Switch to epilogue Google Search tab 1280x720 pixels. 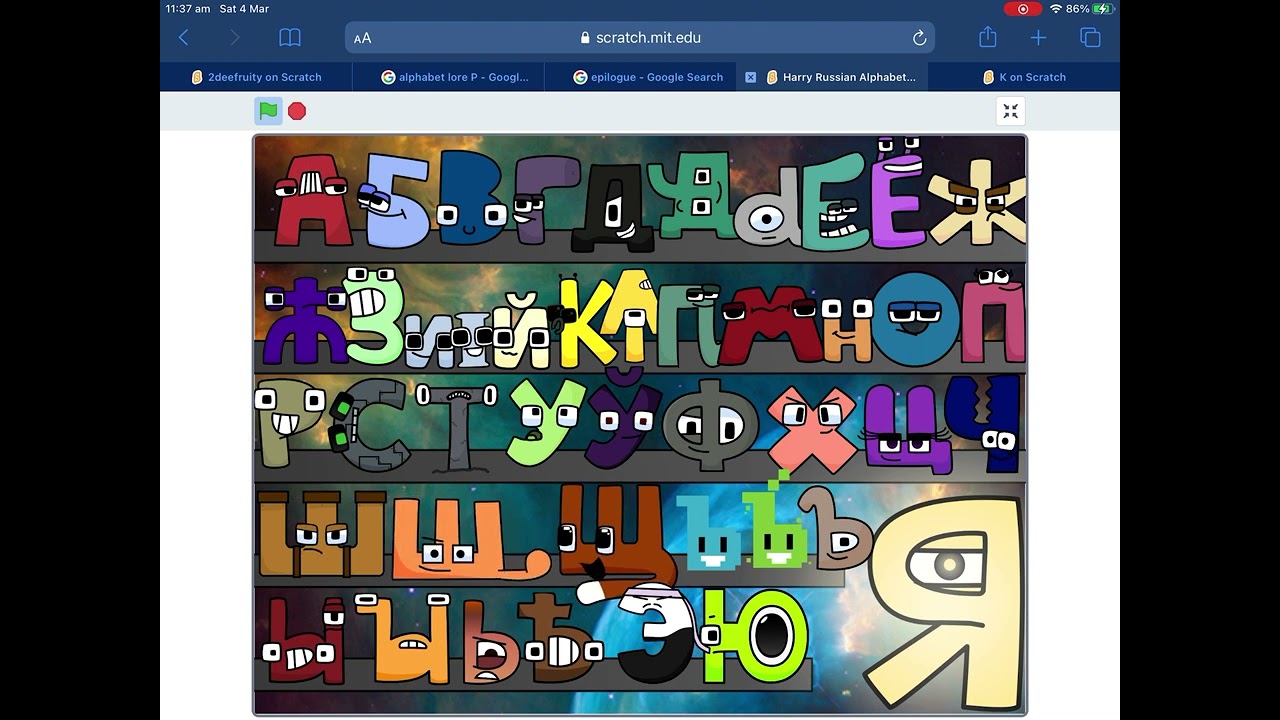(x=648, y=77)
